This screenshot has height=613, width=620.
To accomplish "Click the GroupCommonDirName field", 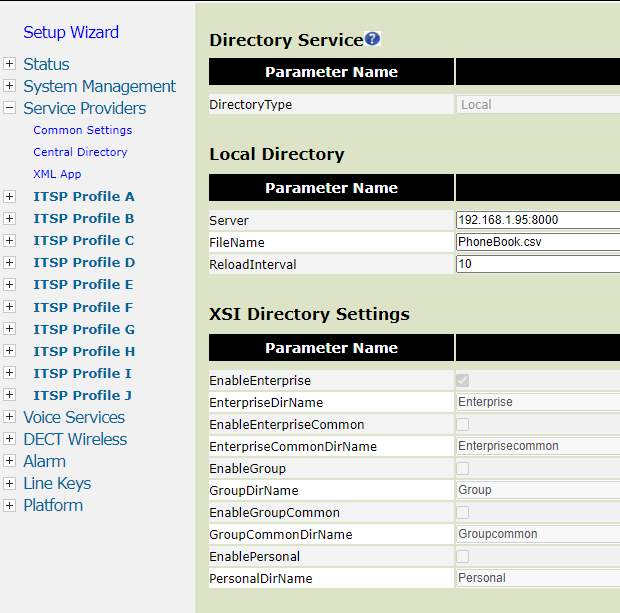I will coord(538,534).
